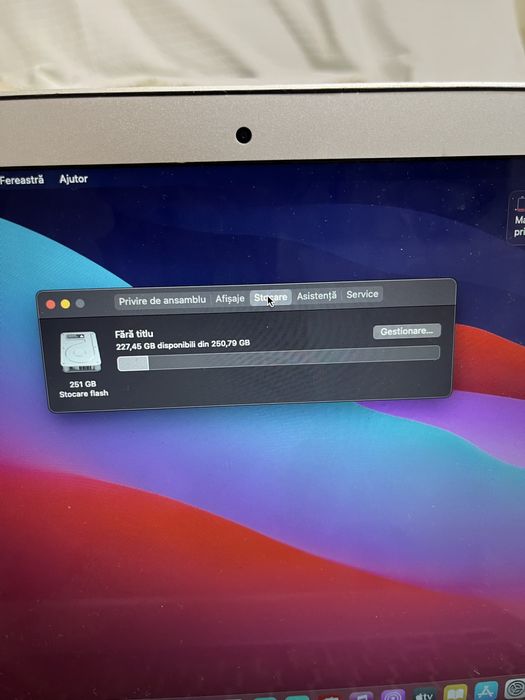Open the Asistență tab

point(317,296)
